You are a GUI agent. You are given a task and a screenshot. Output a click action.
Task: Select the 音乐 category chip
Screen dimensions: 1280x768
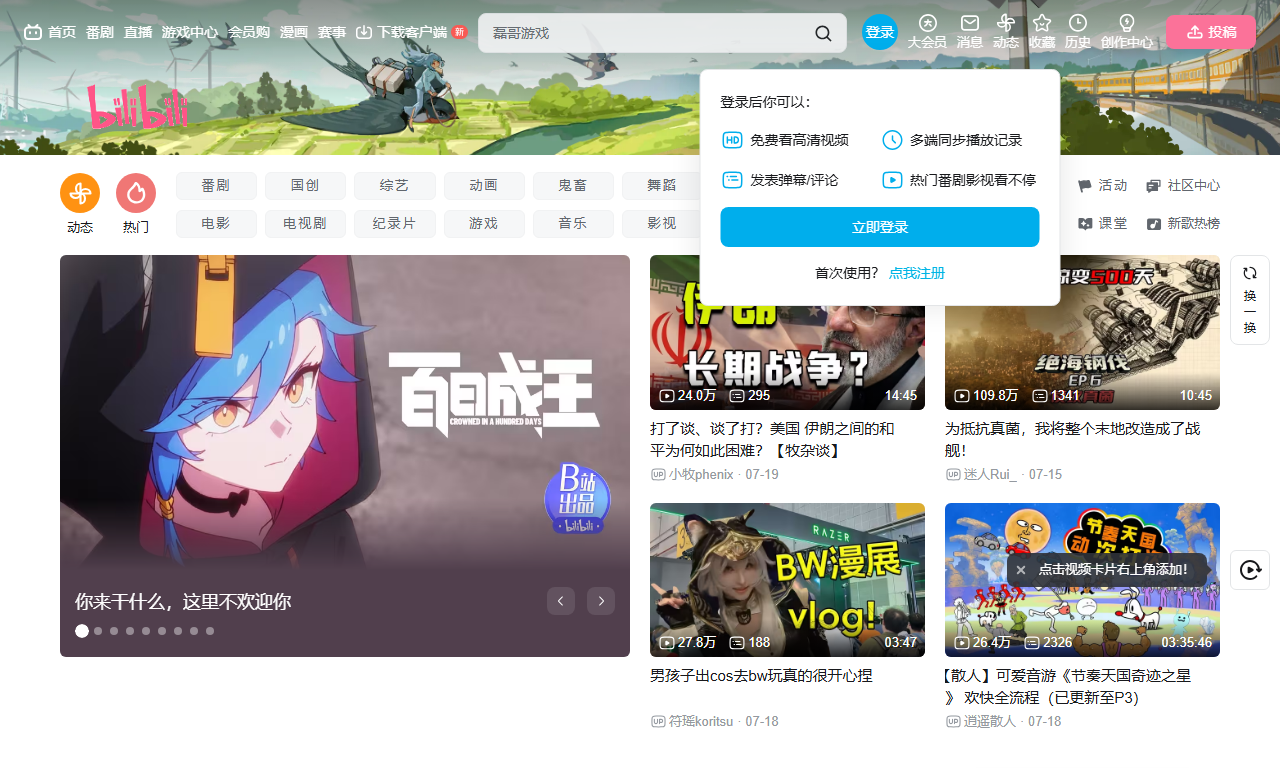point(573,224)
